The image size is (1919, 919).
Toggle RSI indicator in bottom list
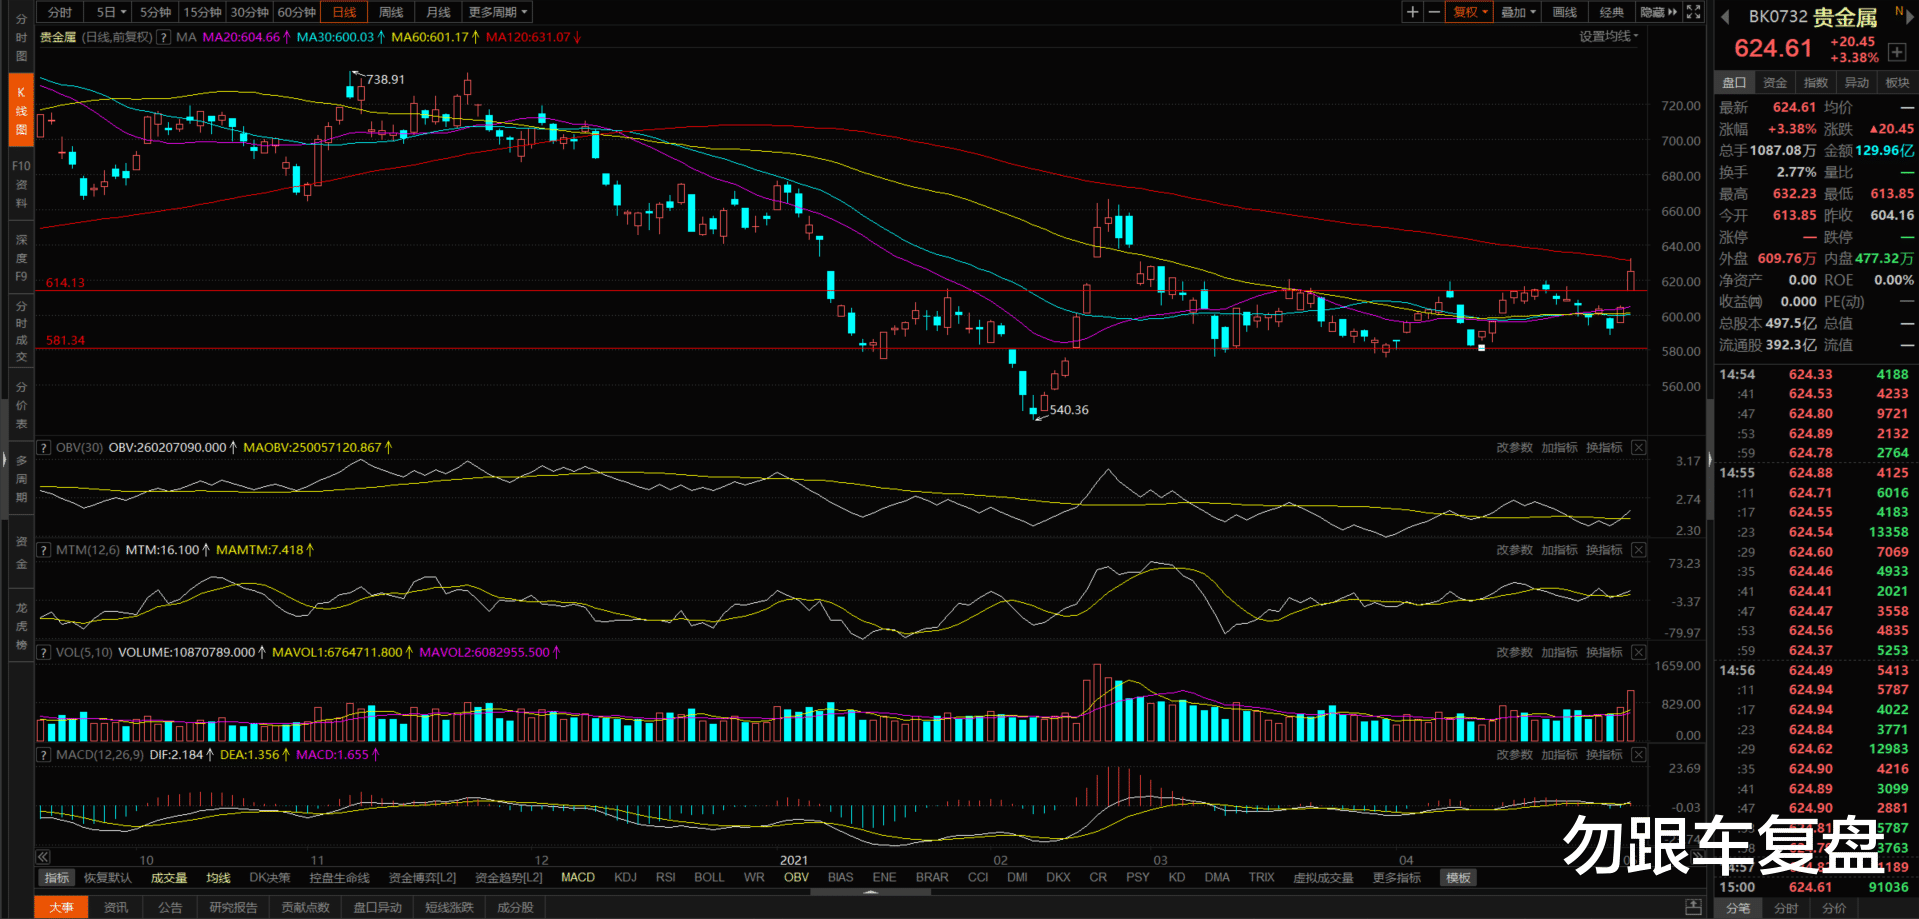pyautogui.click(x=665, y=877)
